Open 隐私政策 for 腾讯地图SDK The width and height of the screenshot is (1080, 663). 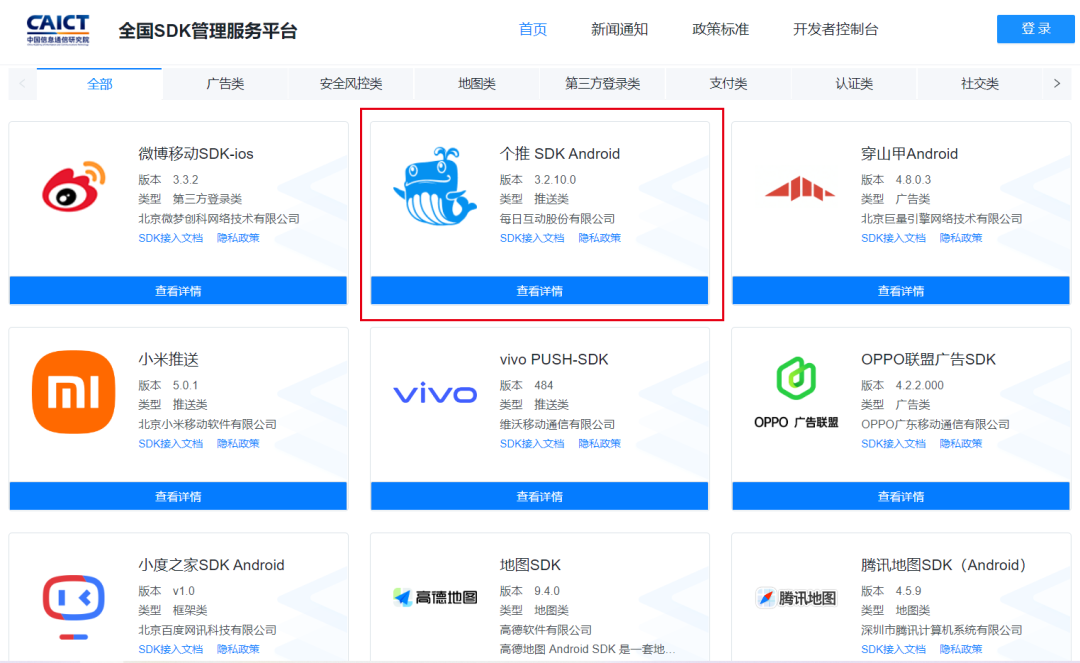coord(961,649)
